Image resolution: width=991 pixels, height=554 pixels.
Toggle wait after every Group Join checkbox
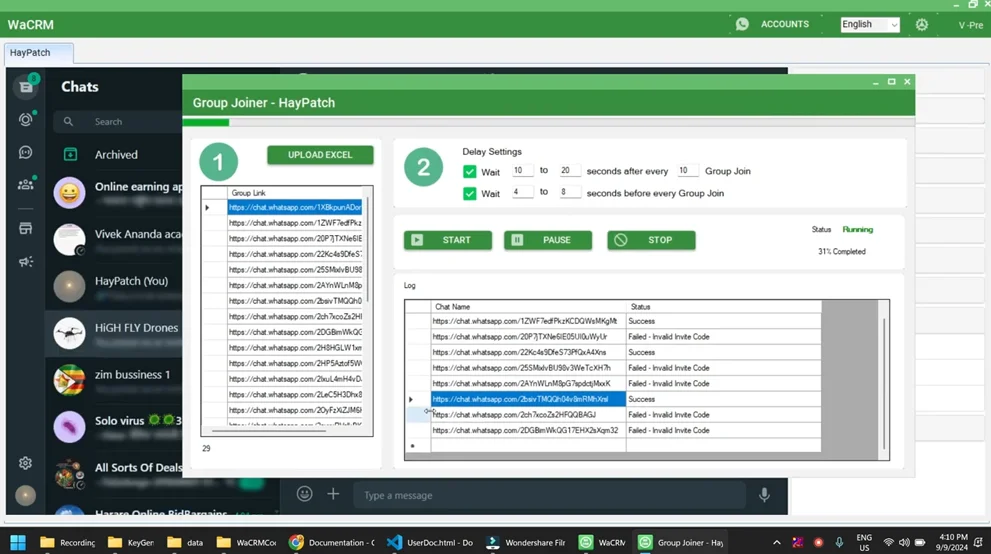(x=470, y=171)
